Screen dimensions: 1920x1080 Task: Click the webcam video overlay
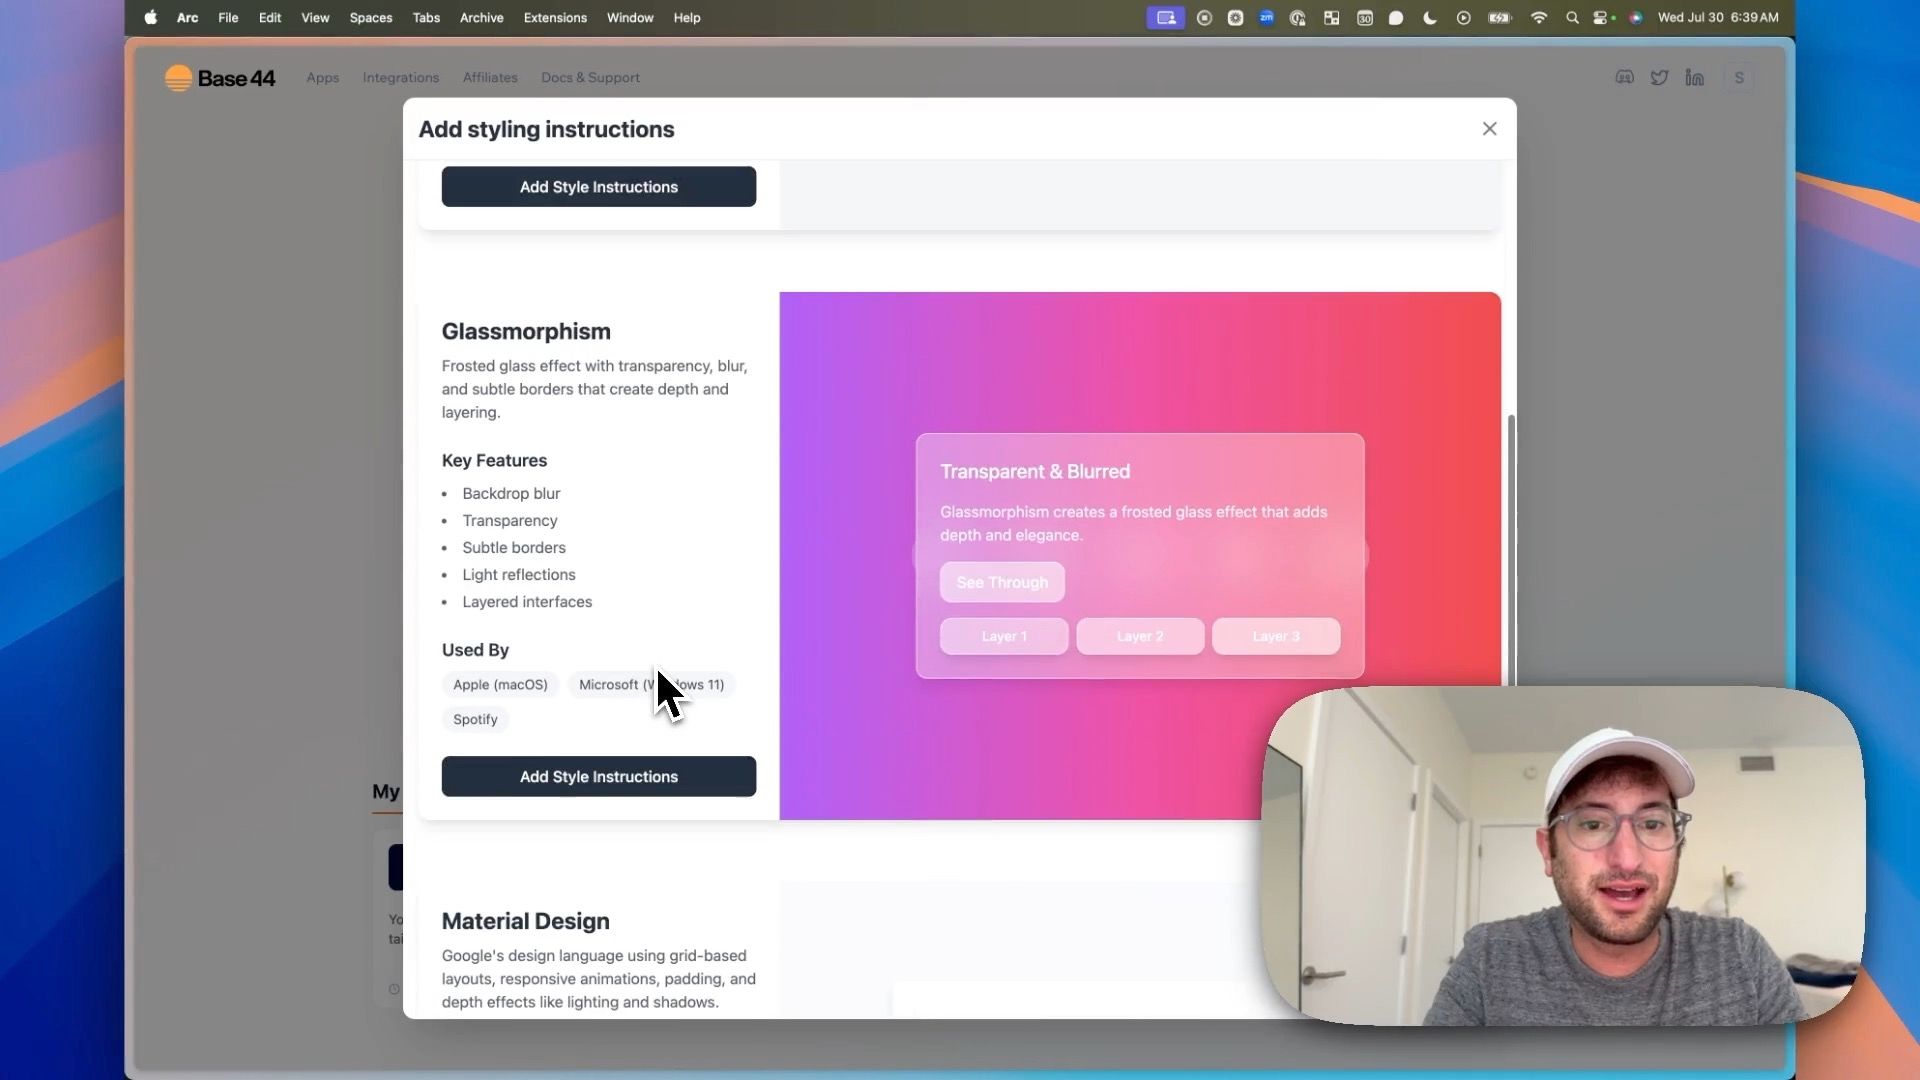pos(1563,856)
